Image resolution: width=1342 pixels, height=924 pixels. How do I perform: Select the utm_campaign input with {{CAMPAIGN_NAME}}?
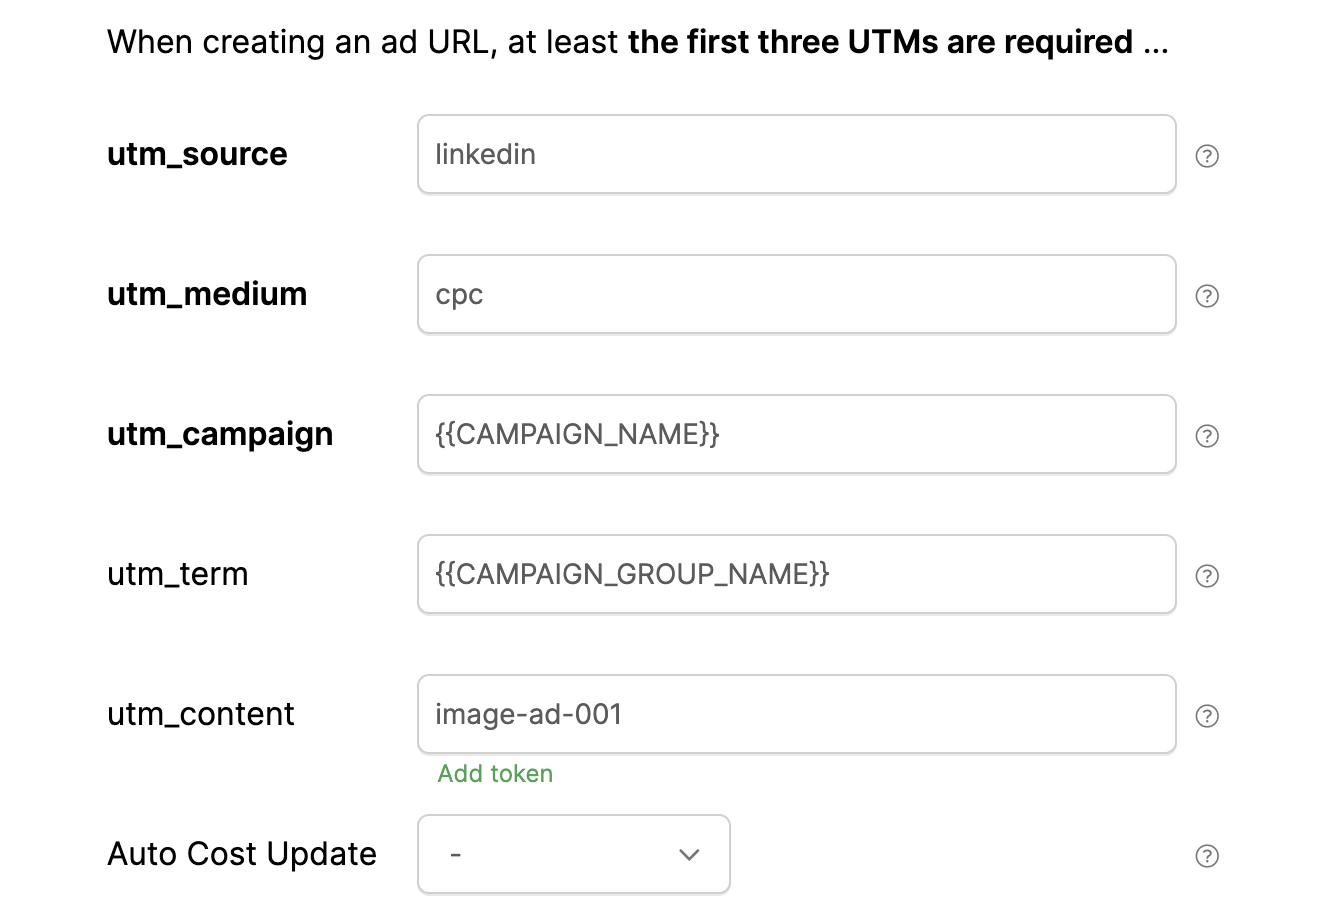pyautogui.click(x=796, y=434)
